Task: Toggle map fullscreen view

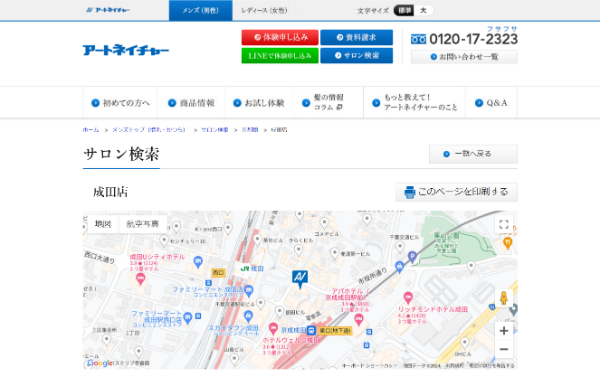Action: point(504,224)
